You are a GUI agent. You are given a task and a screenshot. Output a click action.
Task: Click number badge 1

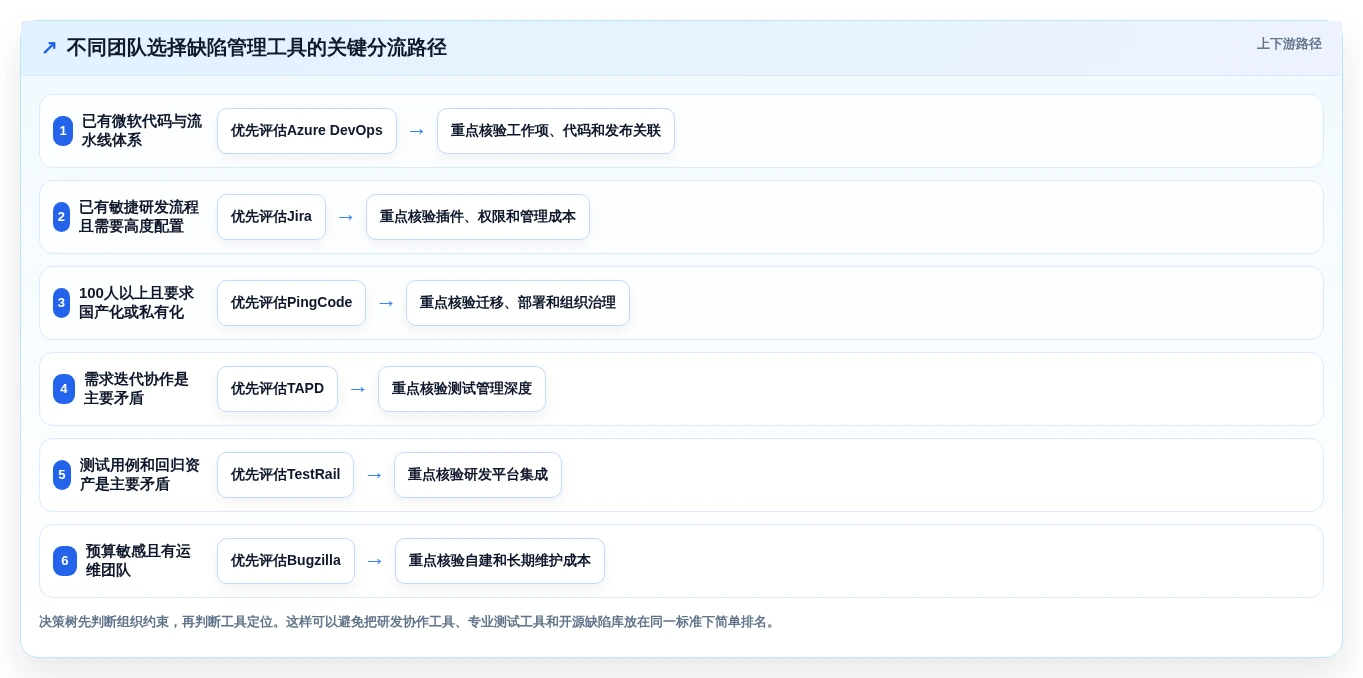pos(63,131)
